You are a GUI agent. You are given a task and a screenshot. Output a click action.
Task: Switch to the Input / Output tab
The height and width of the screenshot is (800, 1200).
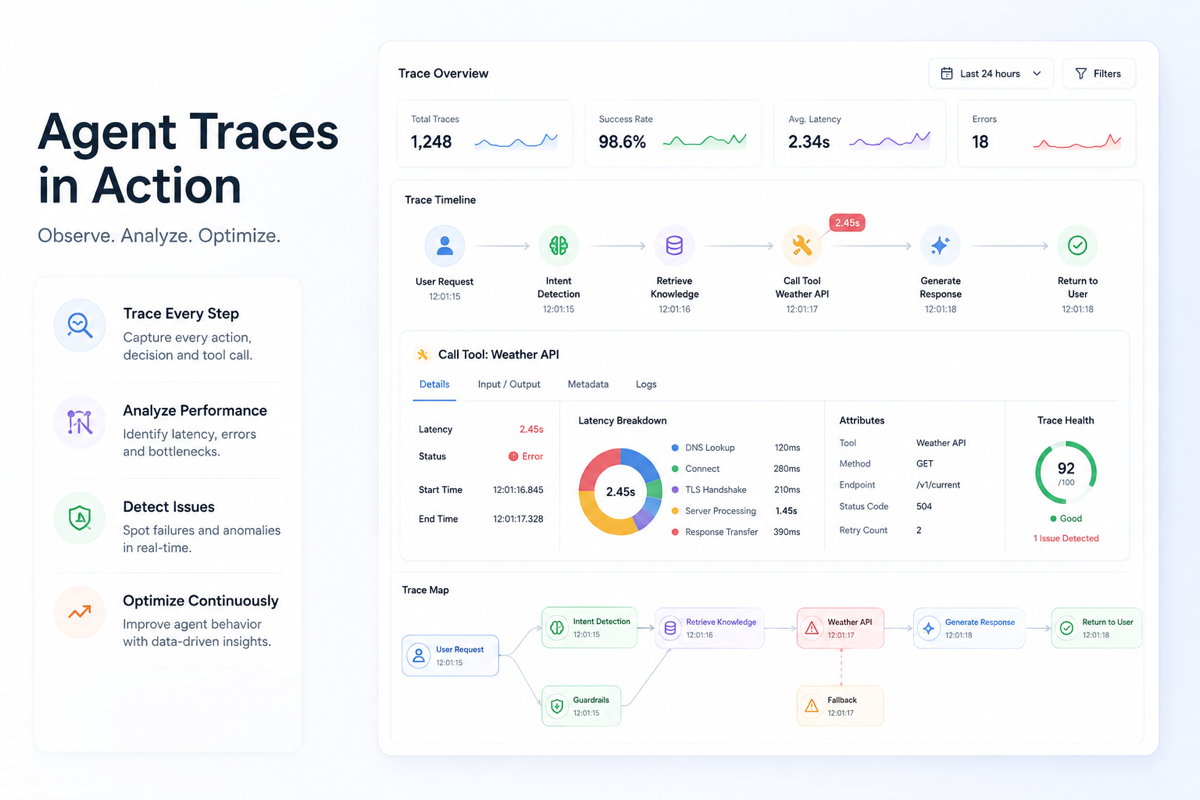click(x=509, y=384)
